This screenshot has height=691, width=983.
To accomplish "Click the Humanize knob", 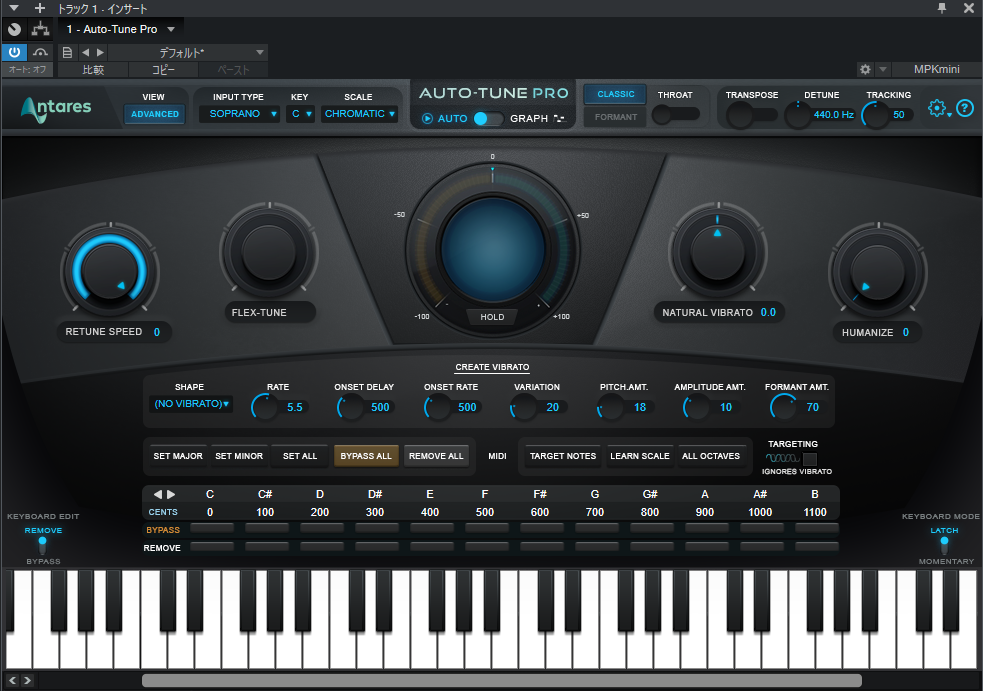I will point(877,272).
